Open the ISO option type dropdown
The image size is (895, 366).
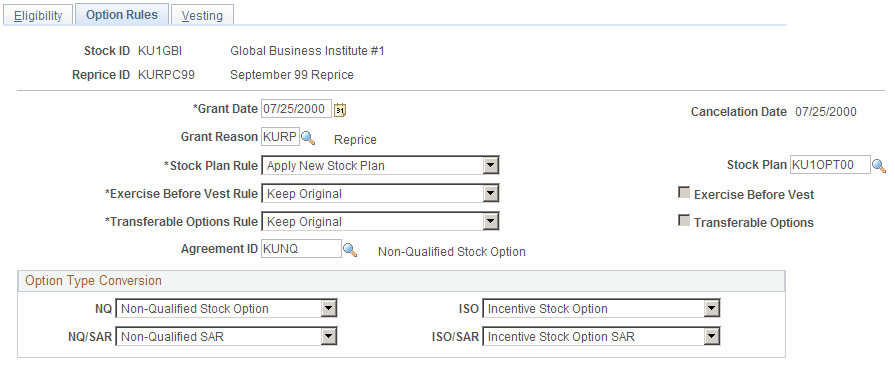[x=602, y=309]
